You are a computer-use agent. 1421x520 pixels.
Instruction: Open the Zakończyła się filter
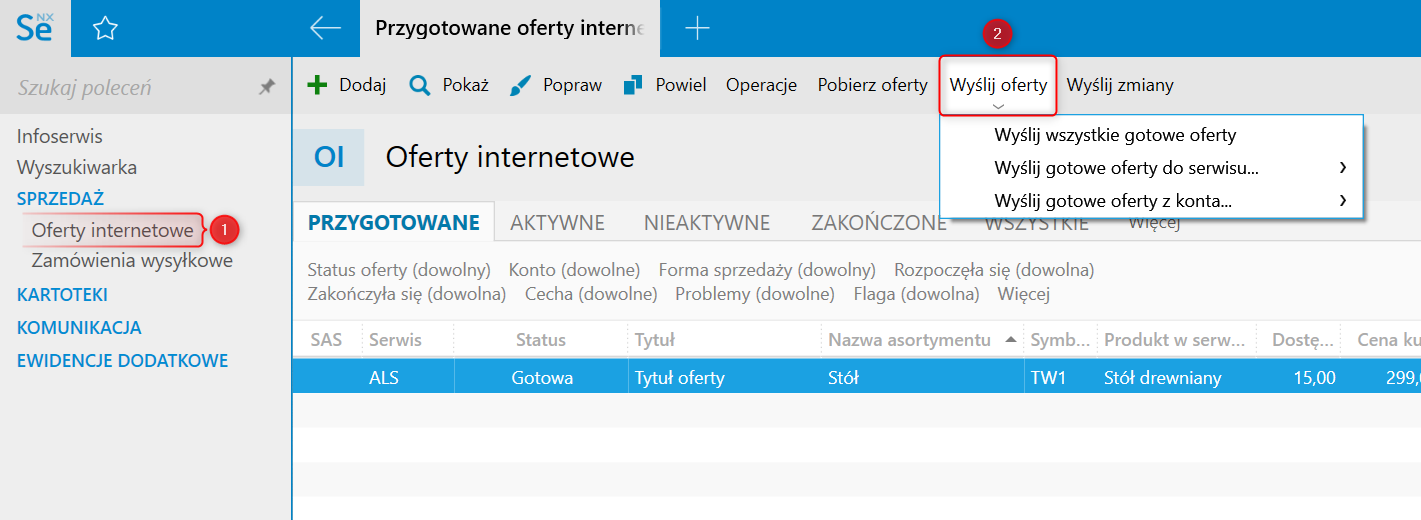[x=407, y=294]
